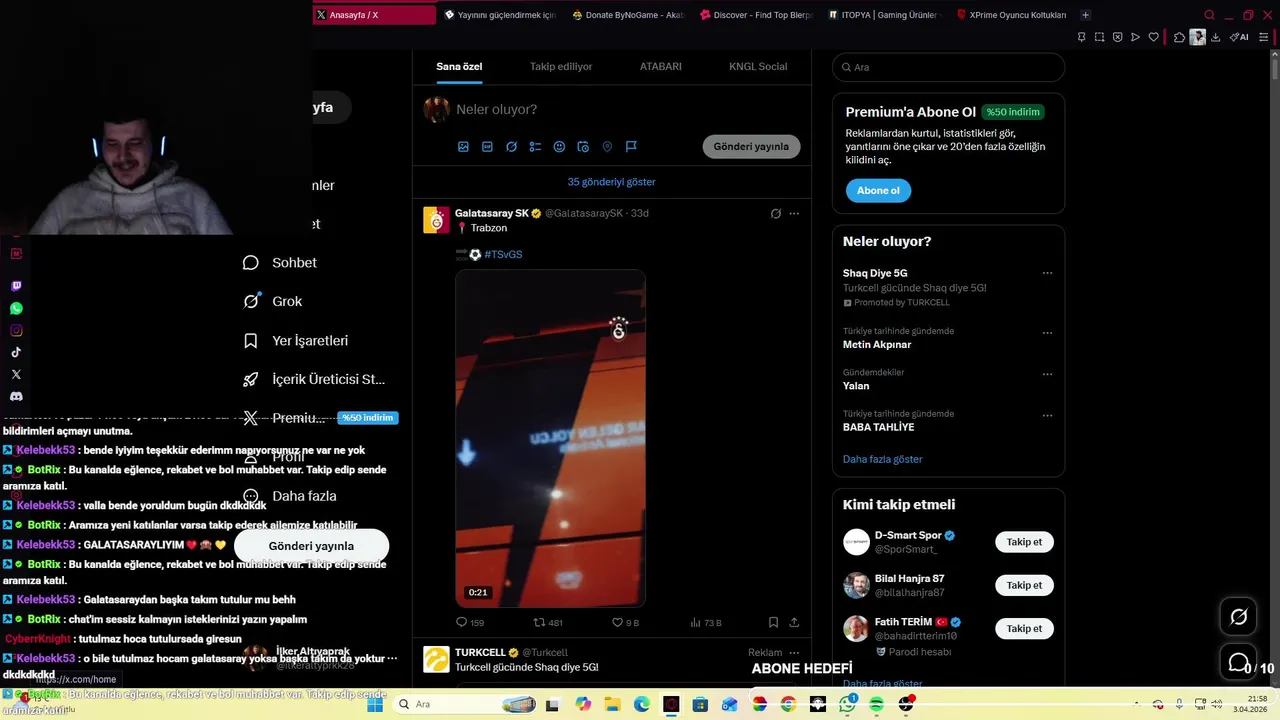Open more options for Metin Akpınar trend

point(1047,333)
